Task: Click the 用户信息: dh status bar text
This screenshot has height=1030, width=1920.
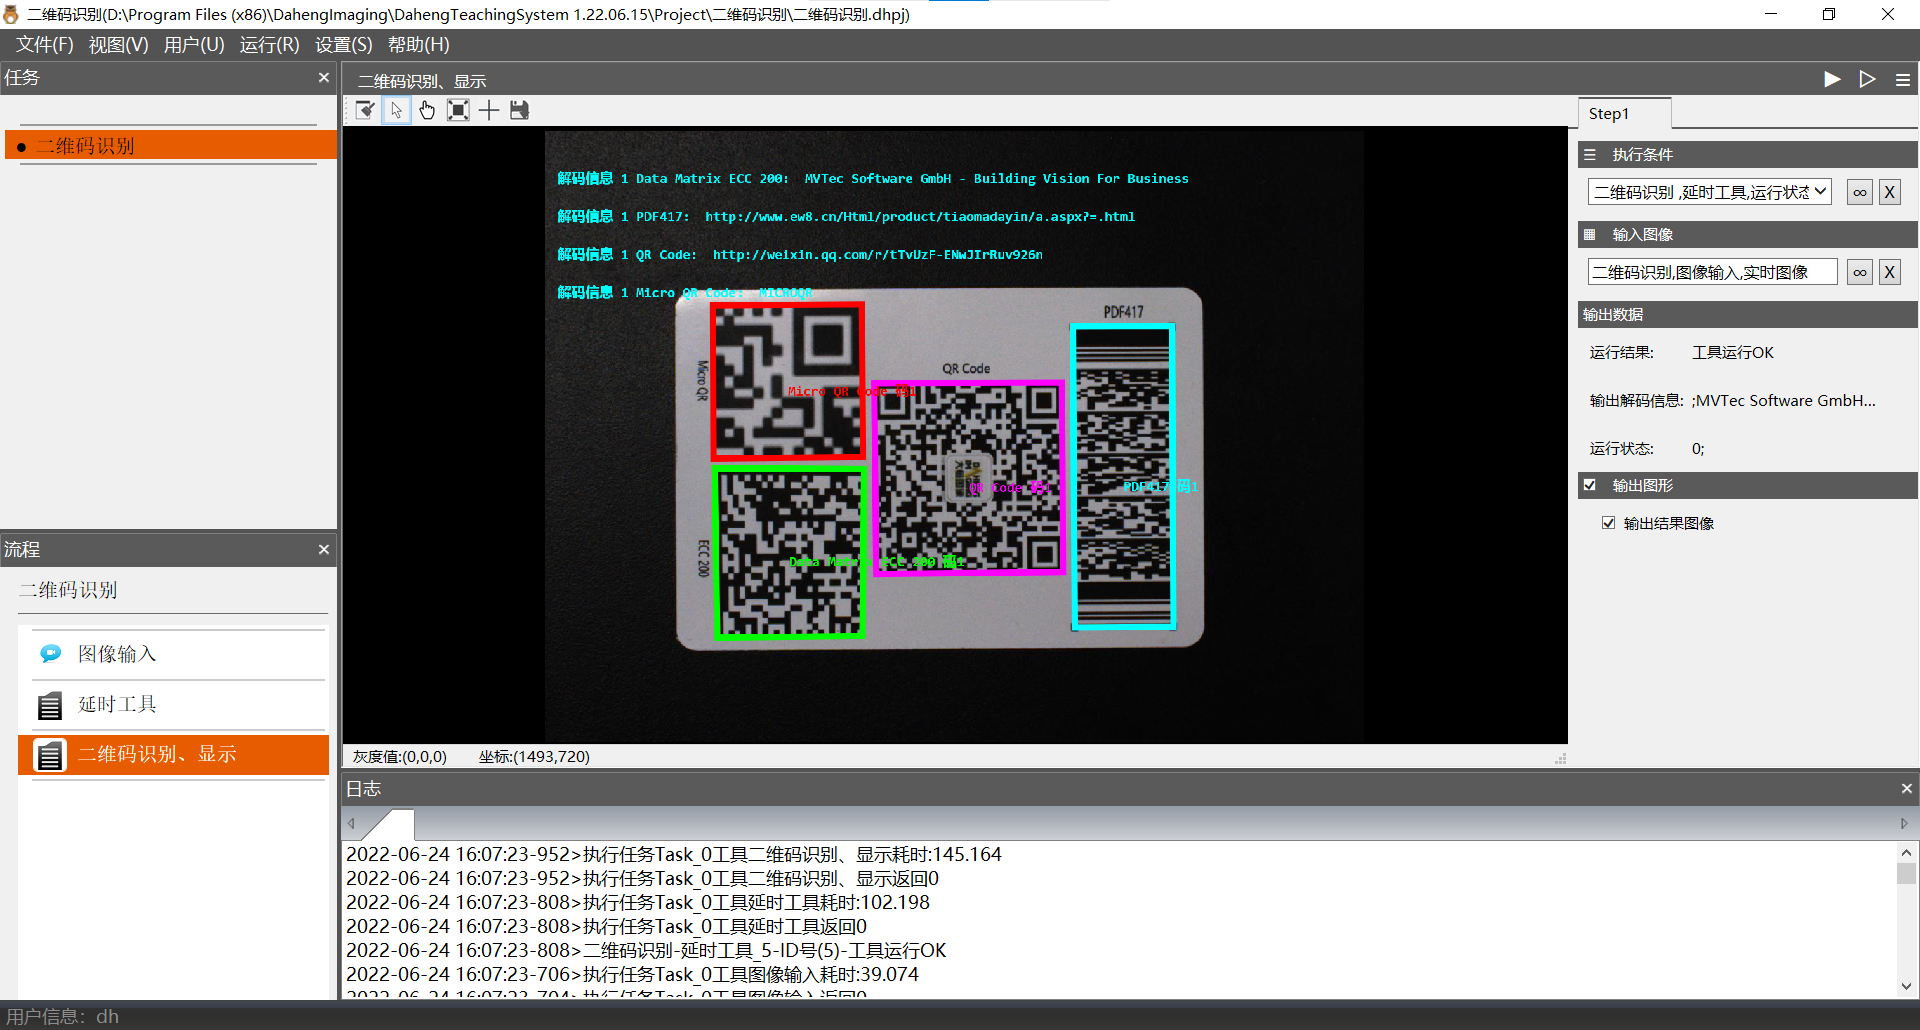Action: point(62,1016)
